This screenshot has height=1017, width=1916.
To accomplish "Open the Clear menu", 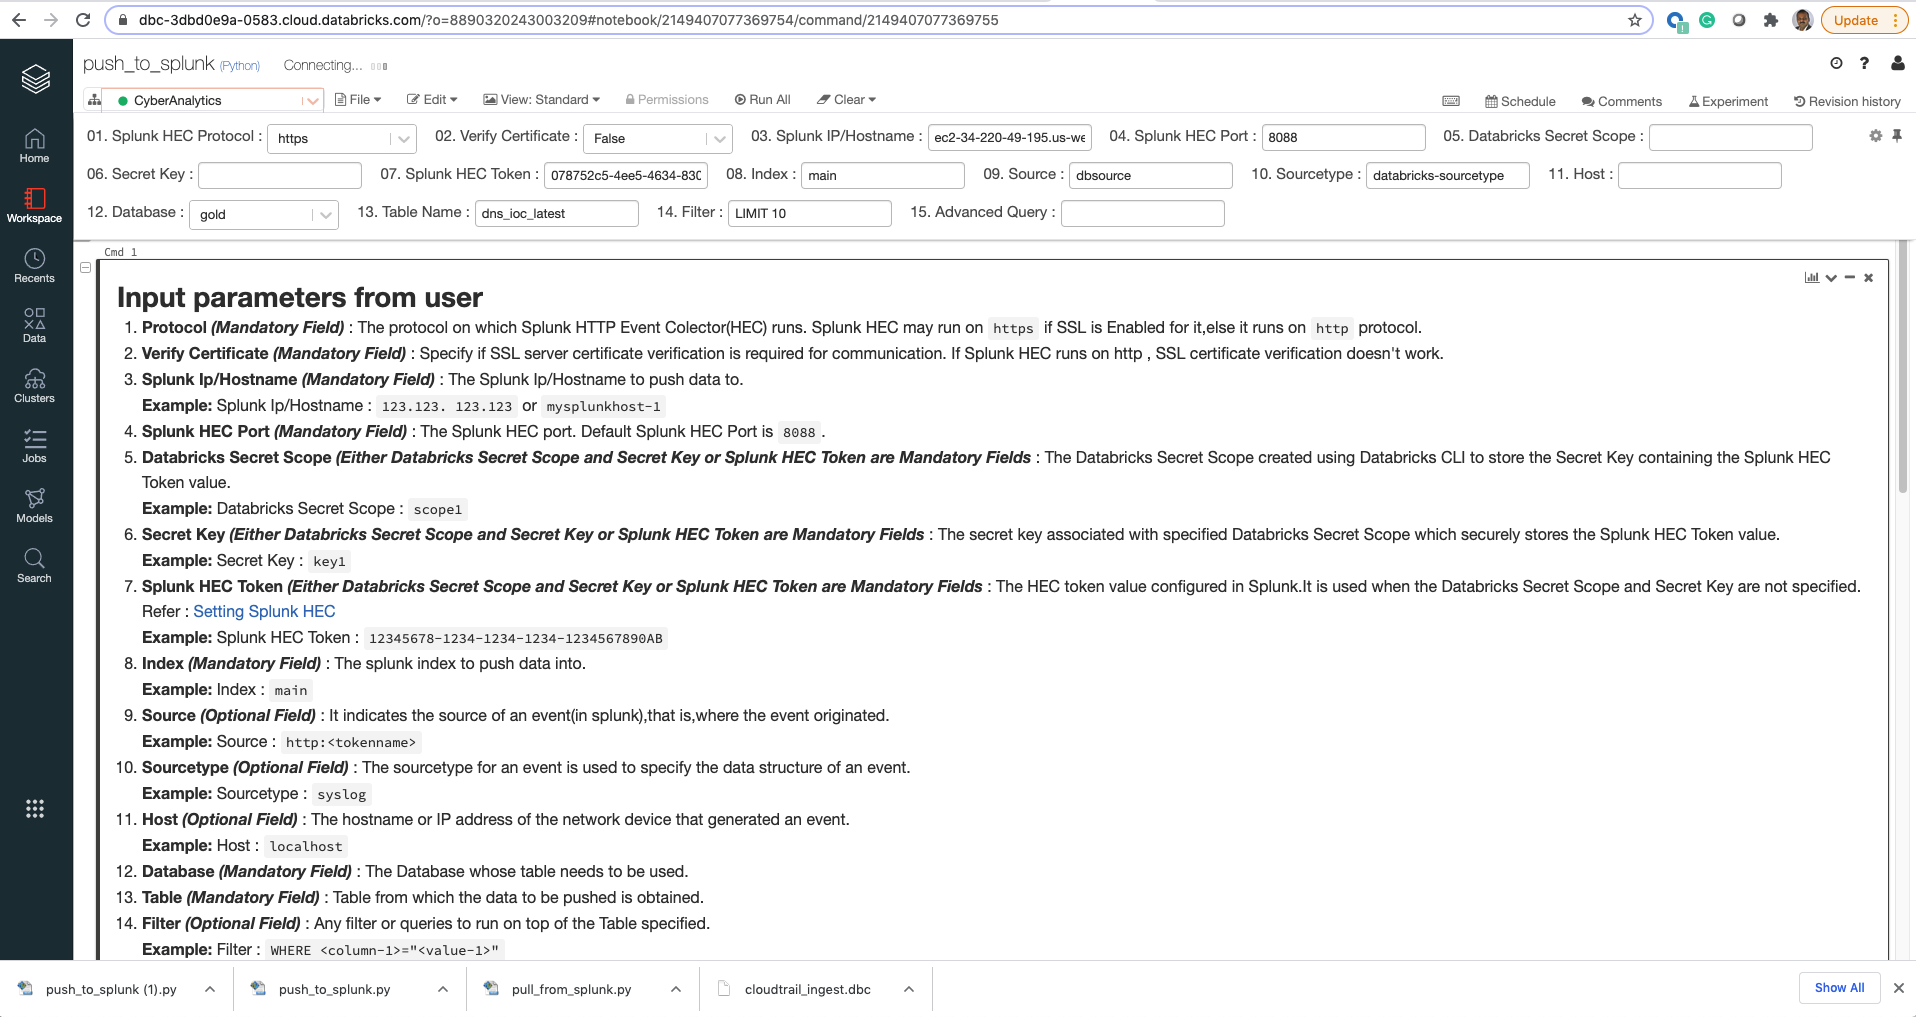I will coord(846,100).
